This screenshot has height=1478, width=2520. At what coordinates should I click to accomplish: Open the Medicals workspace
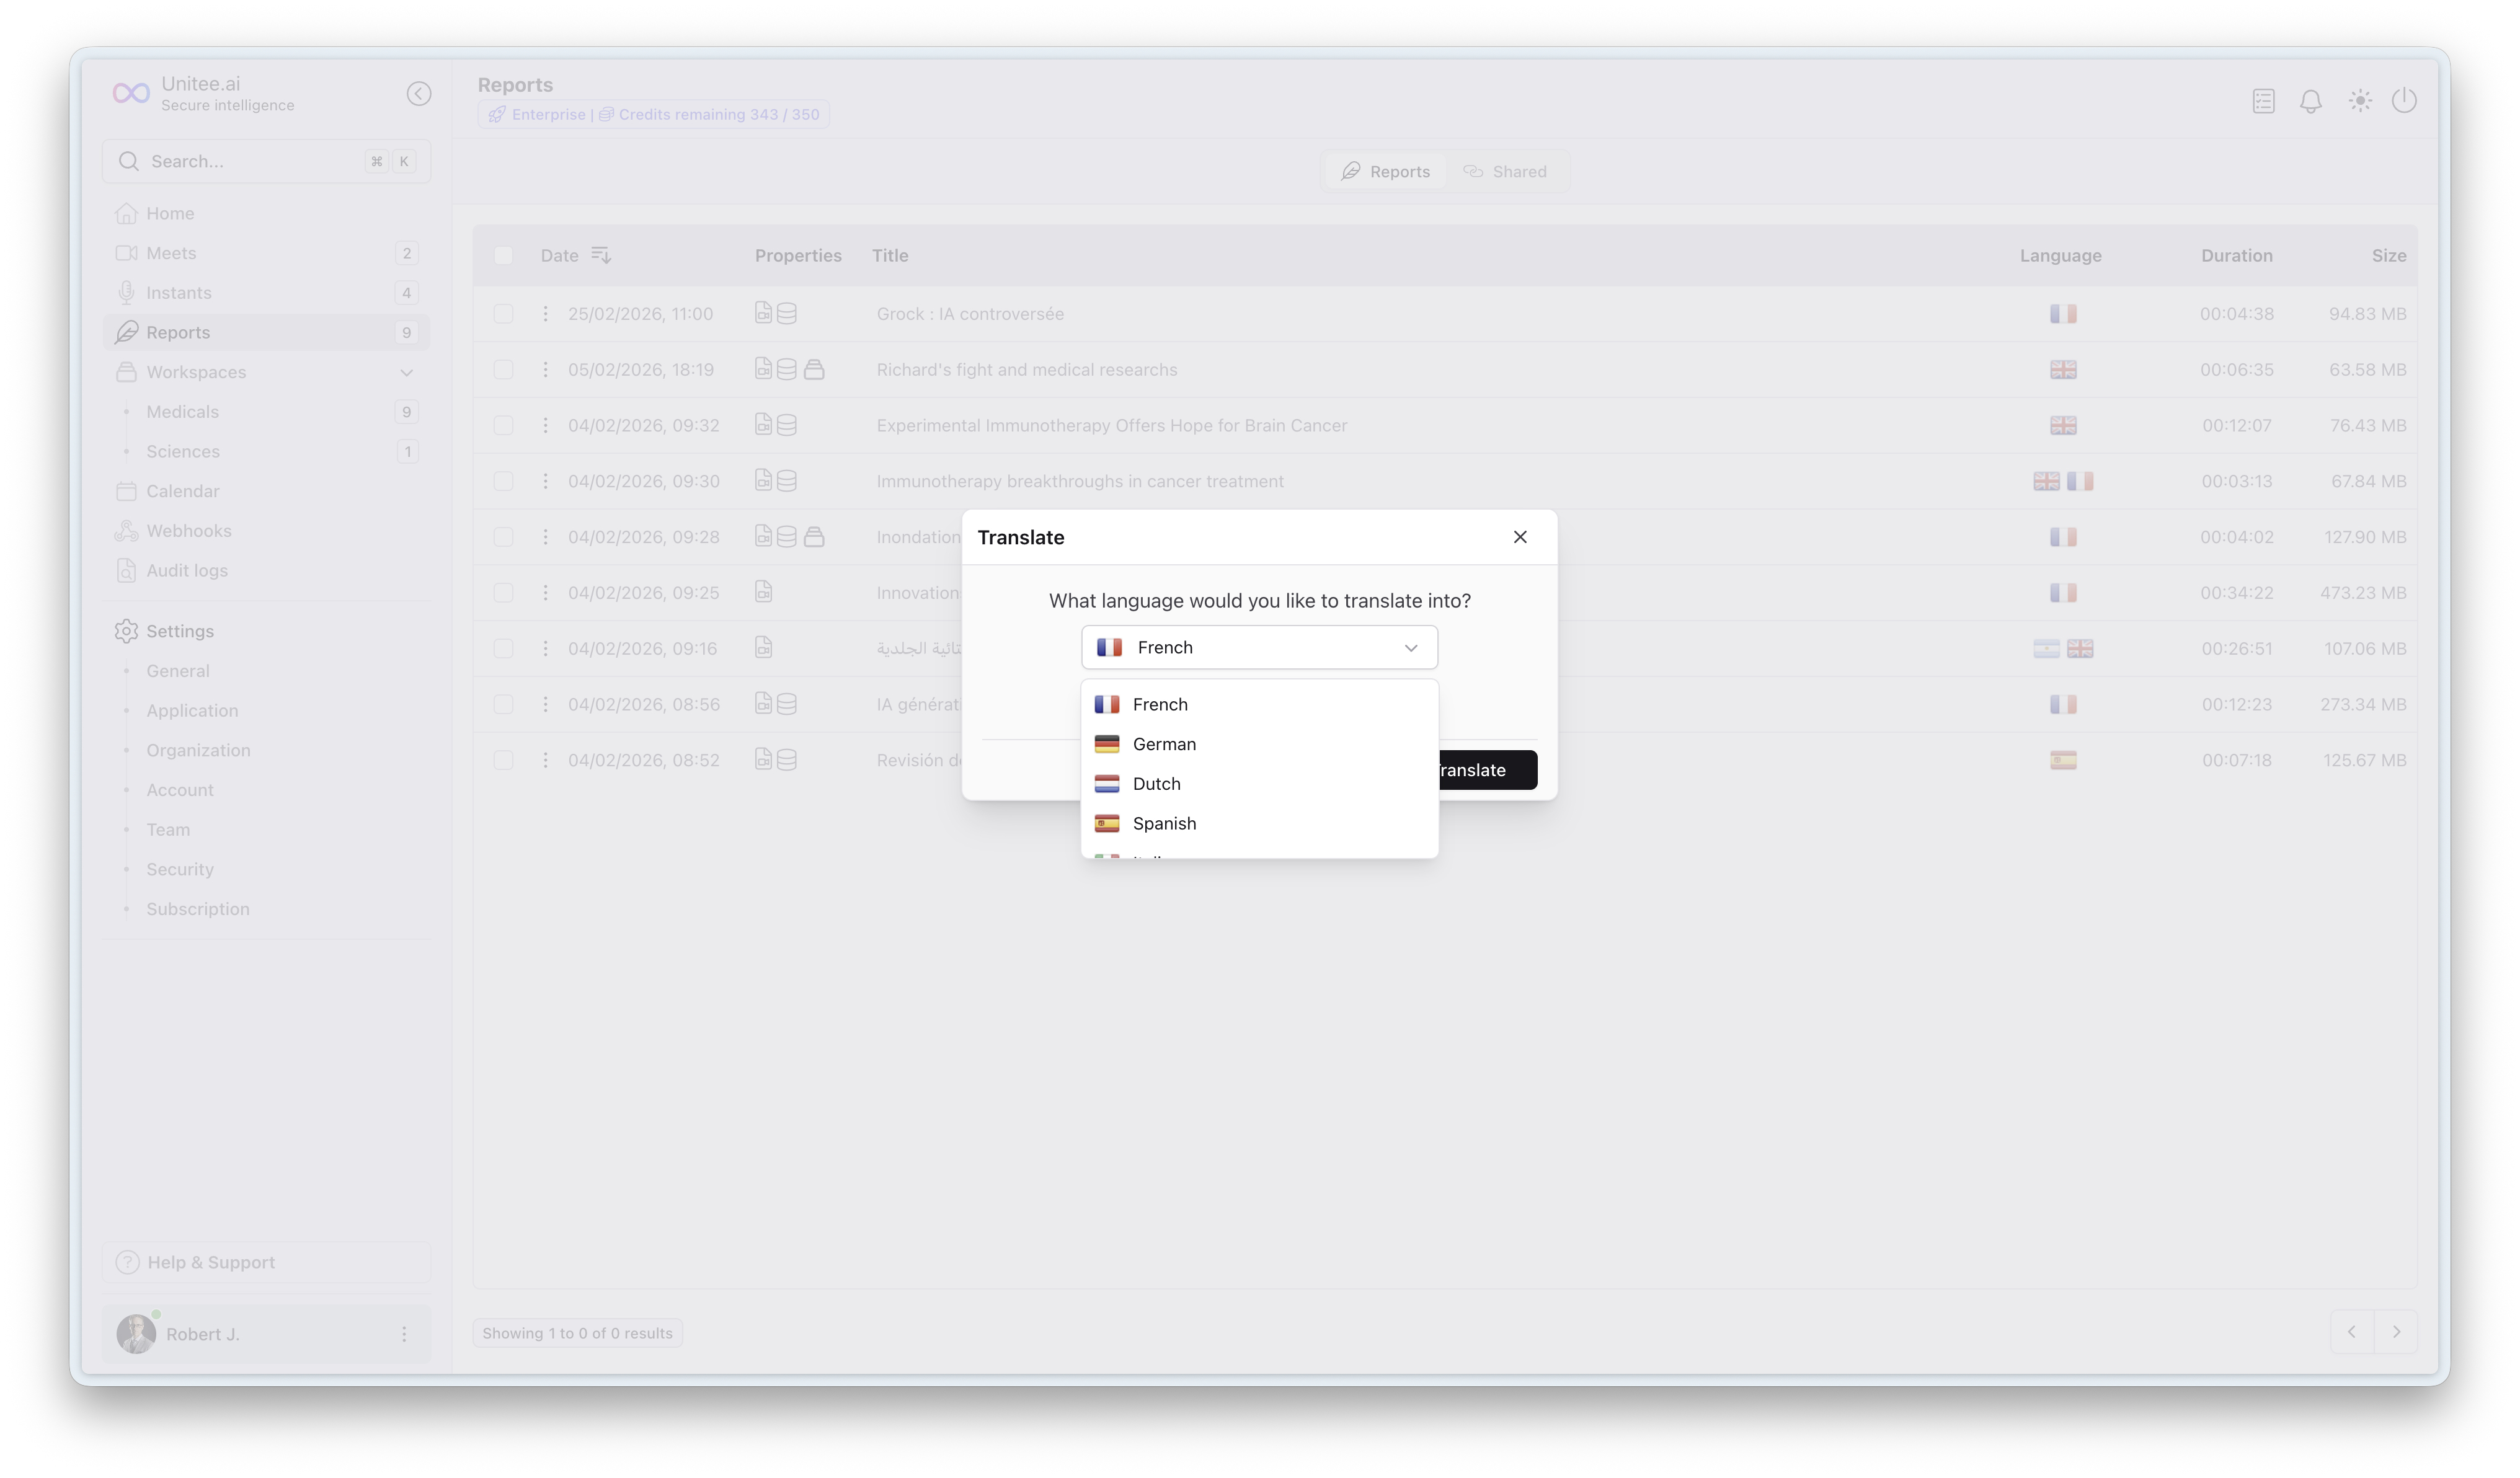tap(266, 412)
